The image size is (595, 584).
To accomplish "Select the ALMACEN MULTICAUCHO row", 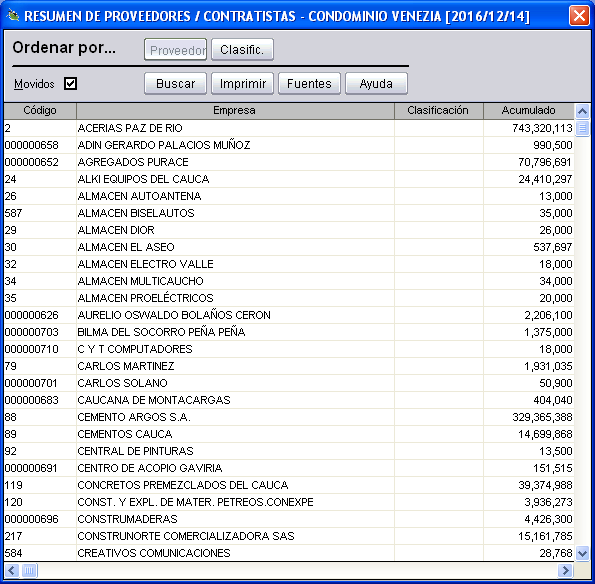I will point(289,281).
